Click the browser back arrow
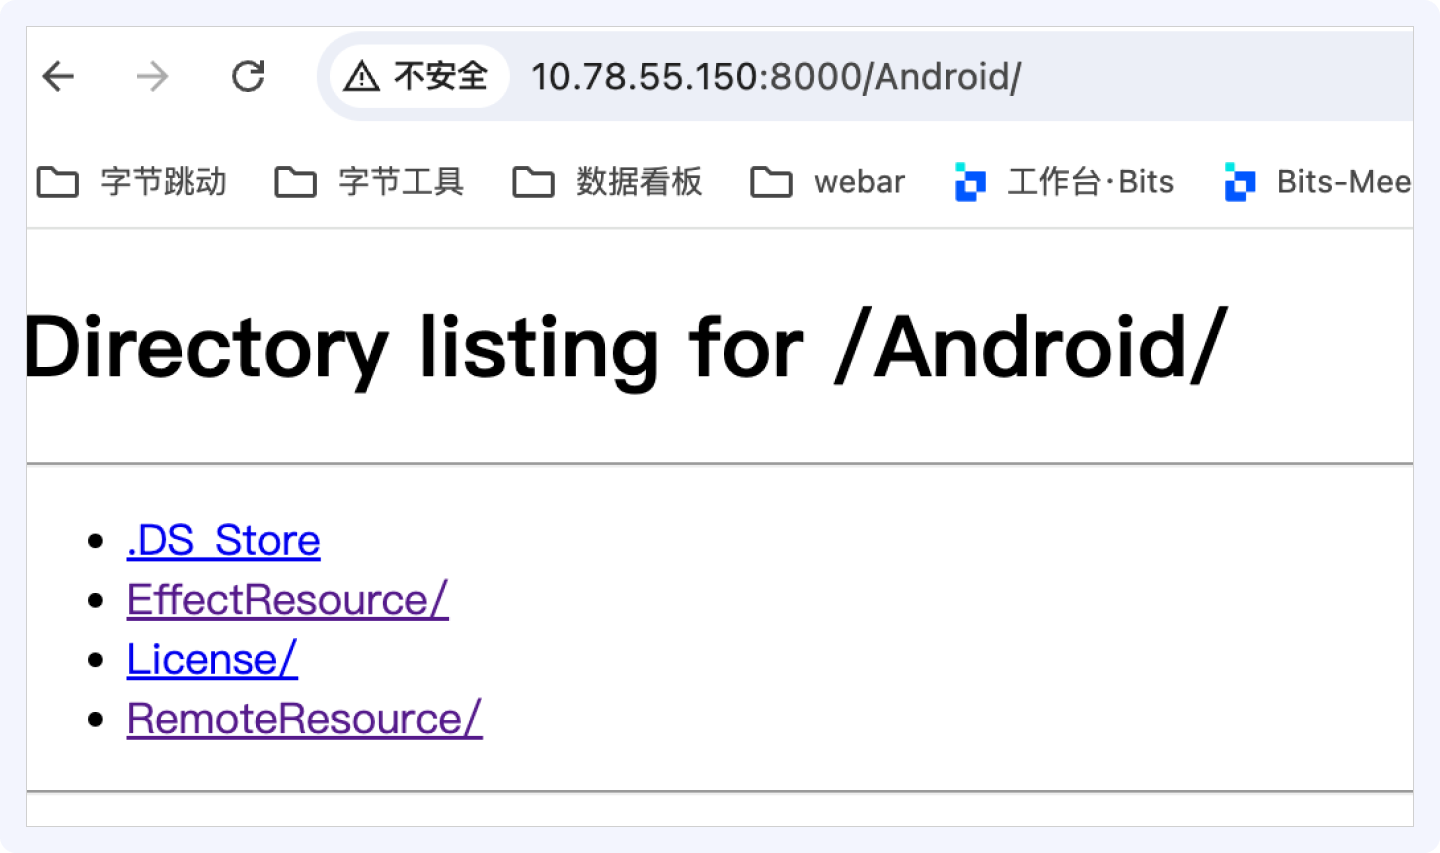Image resolution: width=1440 pixels, height=853 pixels. pos(59,76)
